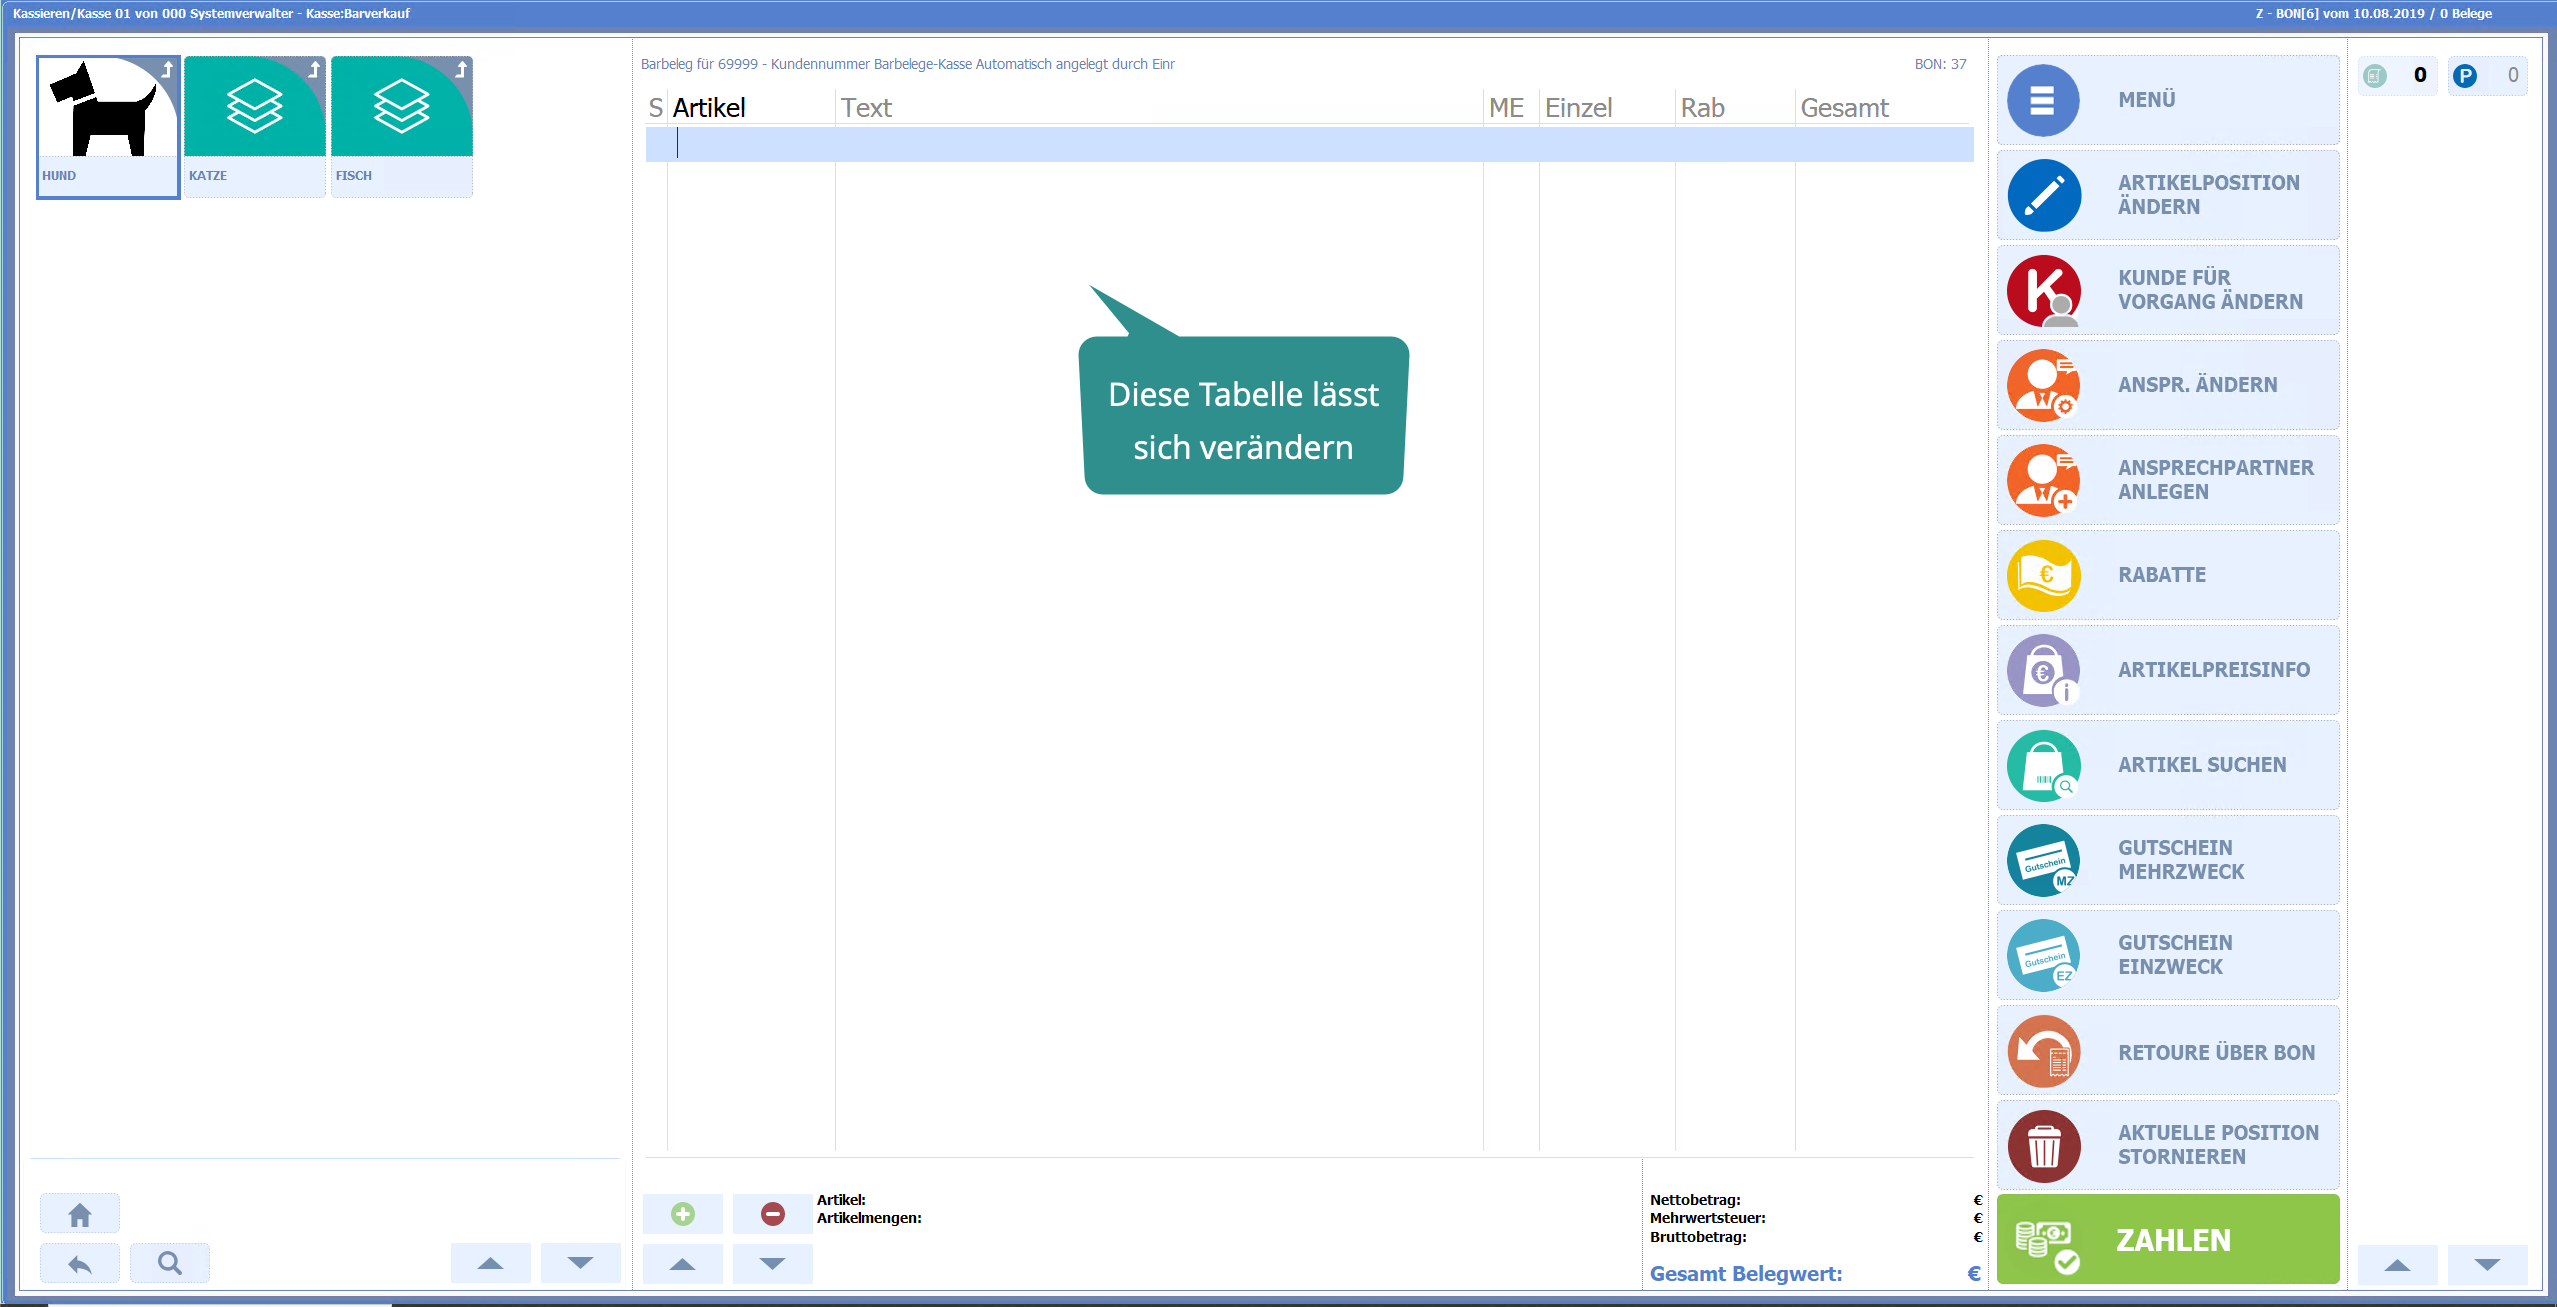Screen dimensions: 2557x1307
Task: Open the MENÜ button
Action: tap(2166, 100)
